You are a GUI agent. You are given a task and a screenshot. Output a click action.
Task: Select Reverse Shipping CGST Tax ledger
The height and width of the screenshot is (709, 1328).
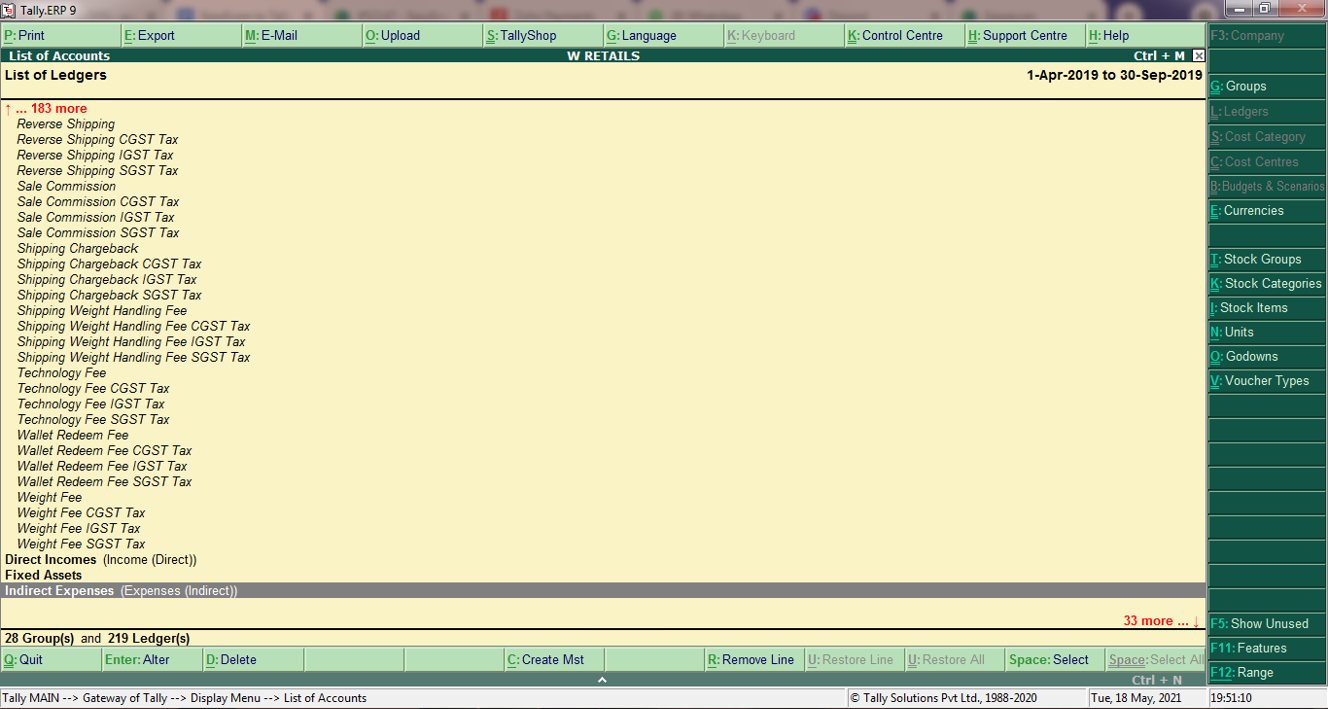(98, 140)
